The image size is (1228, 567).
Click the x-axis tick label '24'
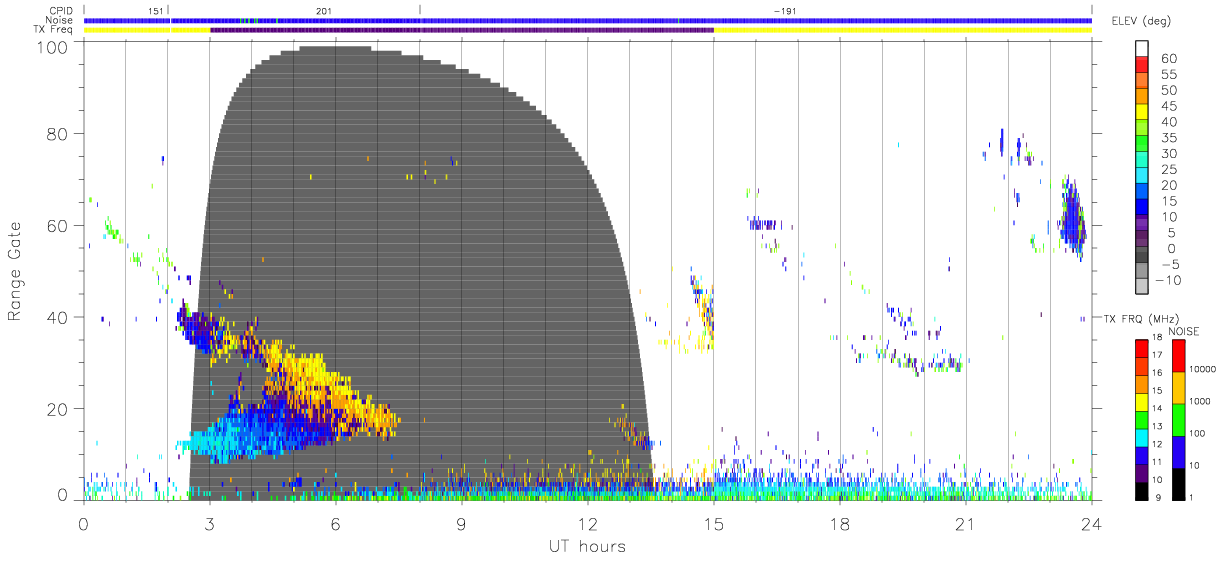pyautogui.click(x=1092, y=523)
